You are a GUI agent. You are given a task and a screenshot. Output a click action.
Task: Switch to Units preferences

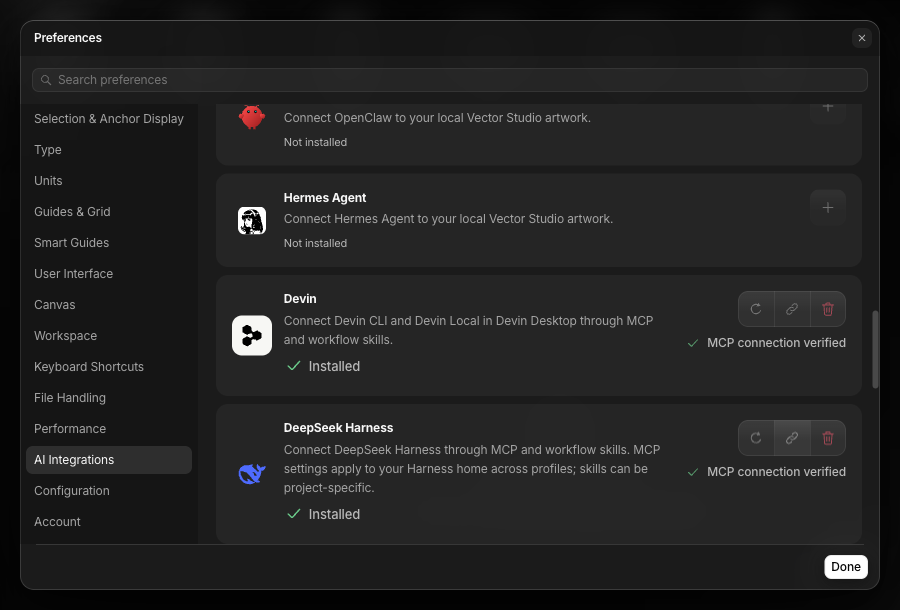pyautogui.click(x=109, y=181)
